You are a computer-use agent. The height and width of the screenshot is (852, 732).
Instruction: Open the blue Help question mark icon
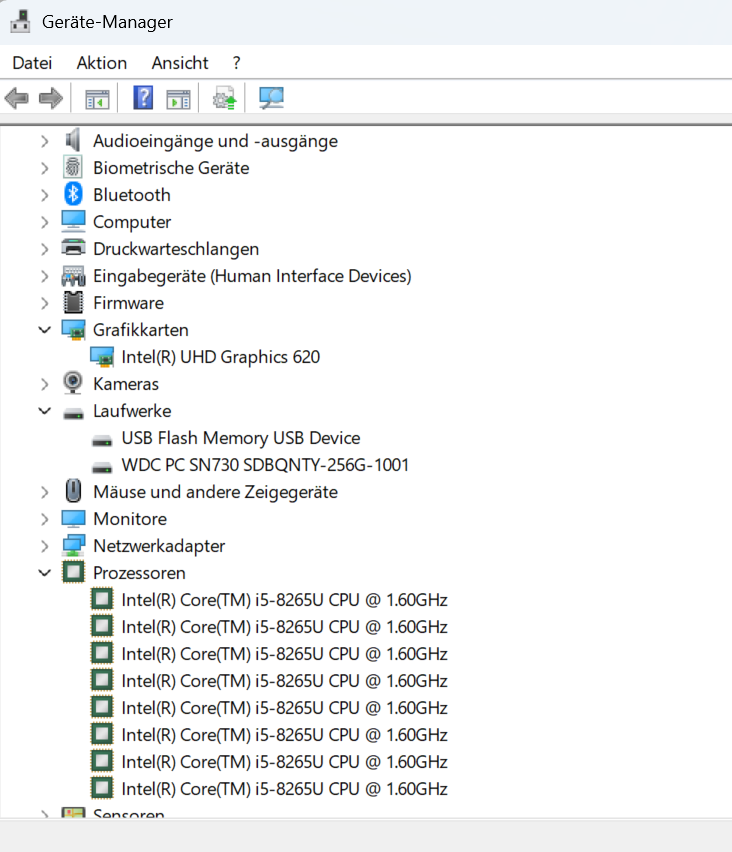[x=143, y=98]
